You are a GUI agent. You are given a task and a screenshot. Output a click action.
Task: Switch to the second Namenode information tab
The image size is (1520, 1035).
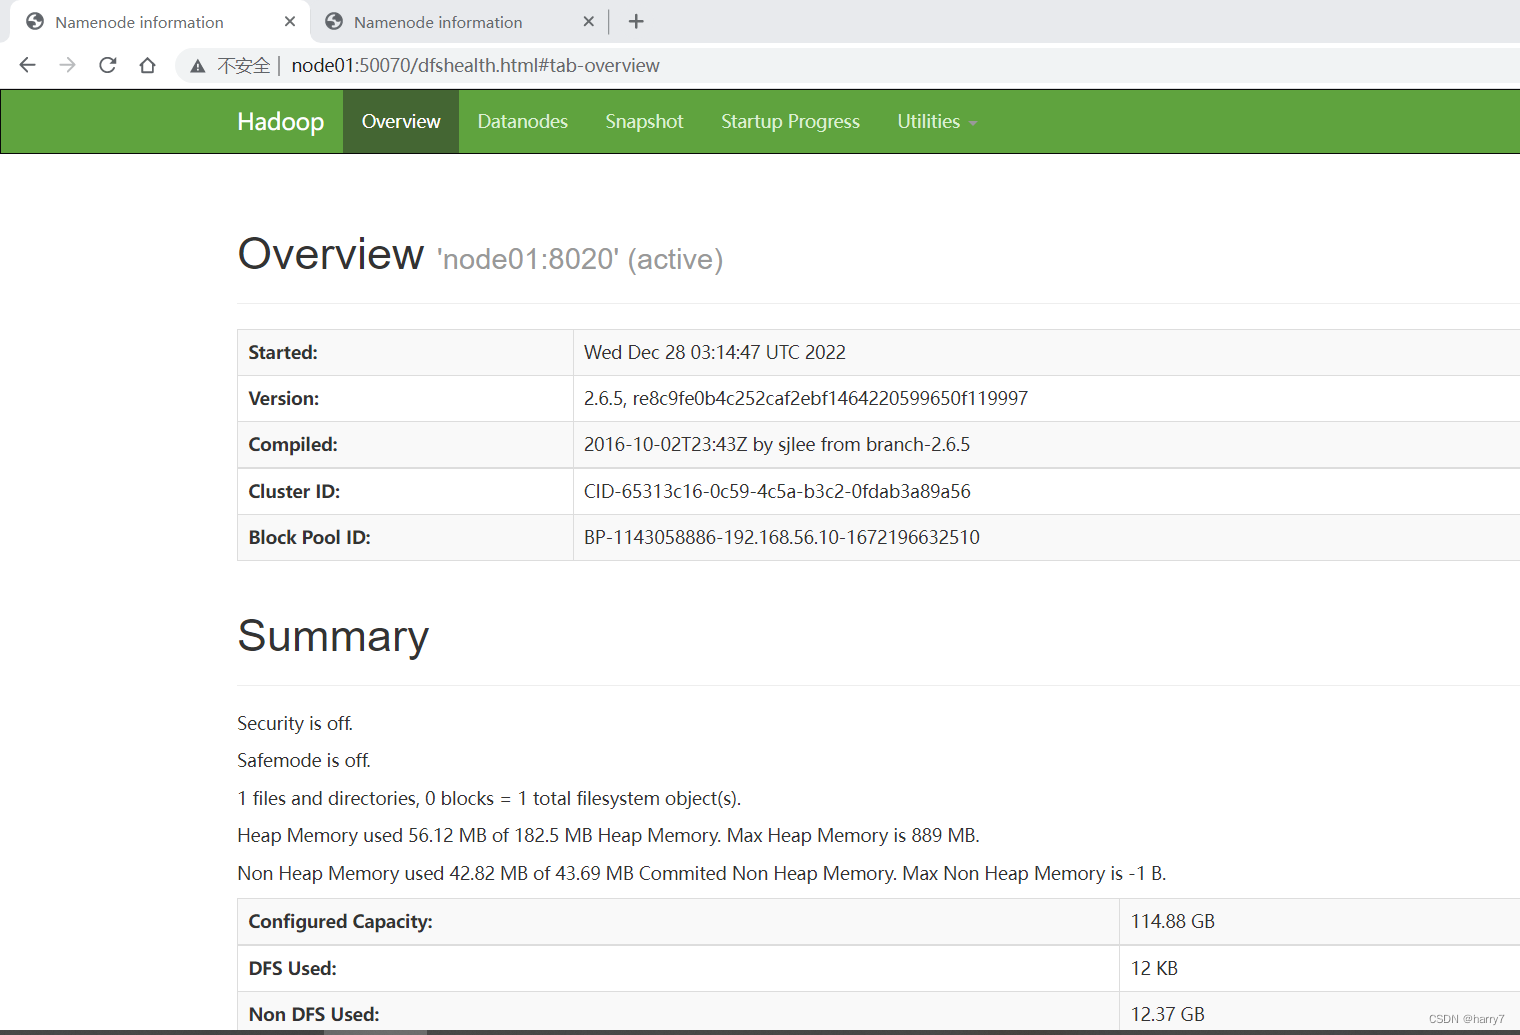click(457, 21)
